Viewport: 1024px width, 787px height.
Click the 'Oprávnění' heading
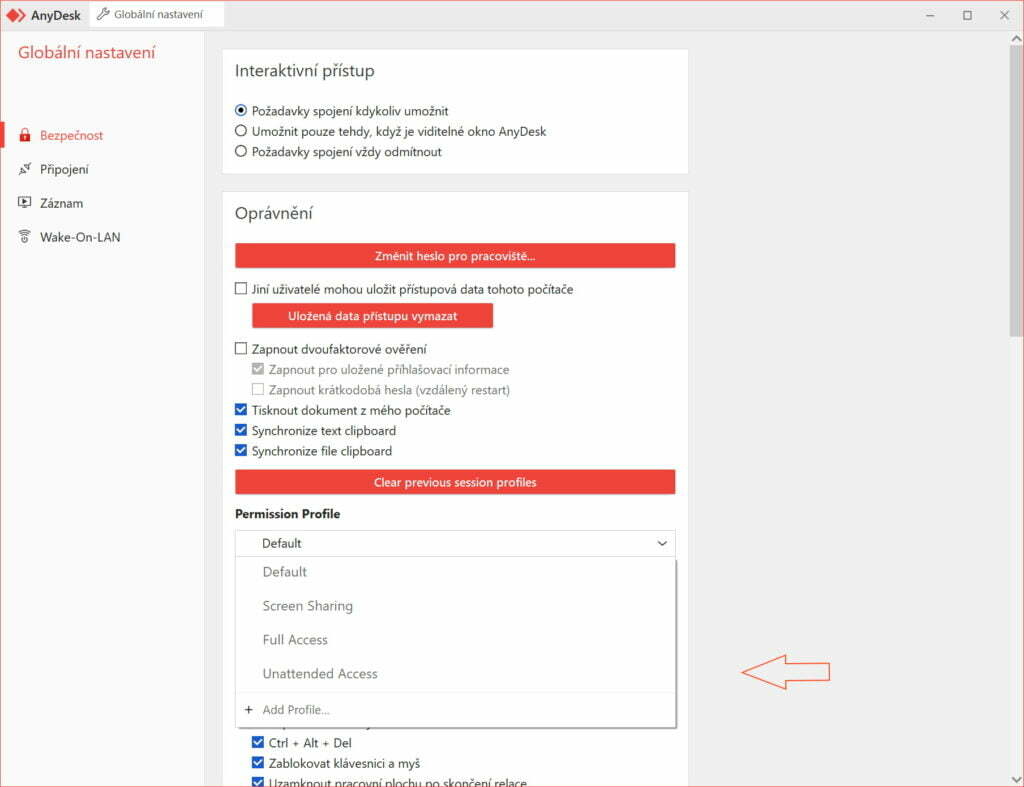point(274,213)
